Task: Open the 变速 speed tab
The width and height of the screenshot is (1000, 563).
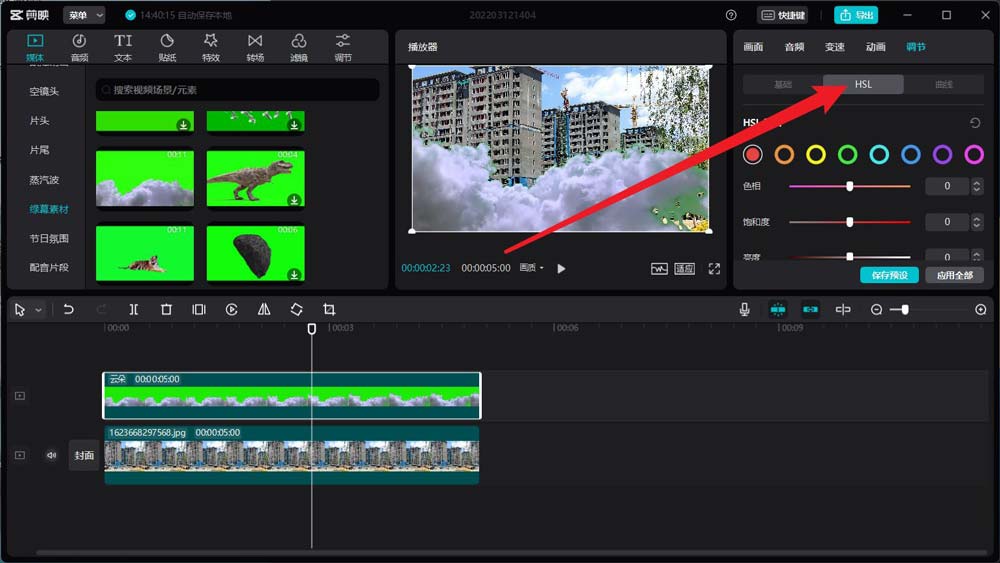Action: [834, 47]
